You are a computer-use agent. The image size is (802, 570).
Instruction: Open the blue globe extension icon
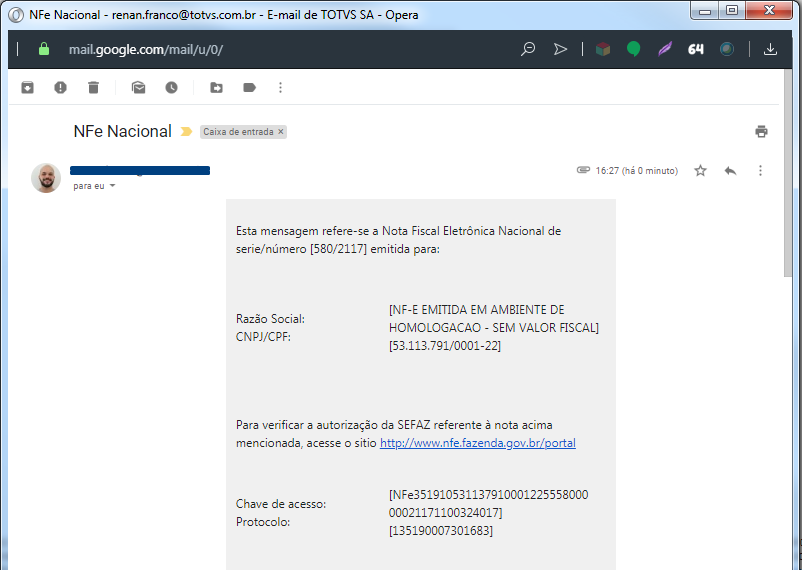(x=727, y=49)
